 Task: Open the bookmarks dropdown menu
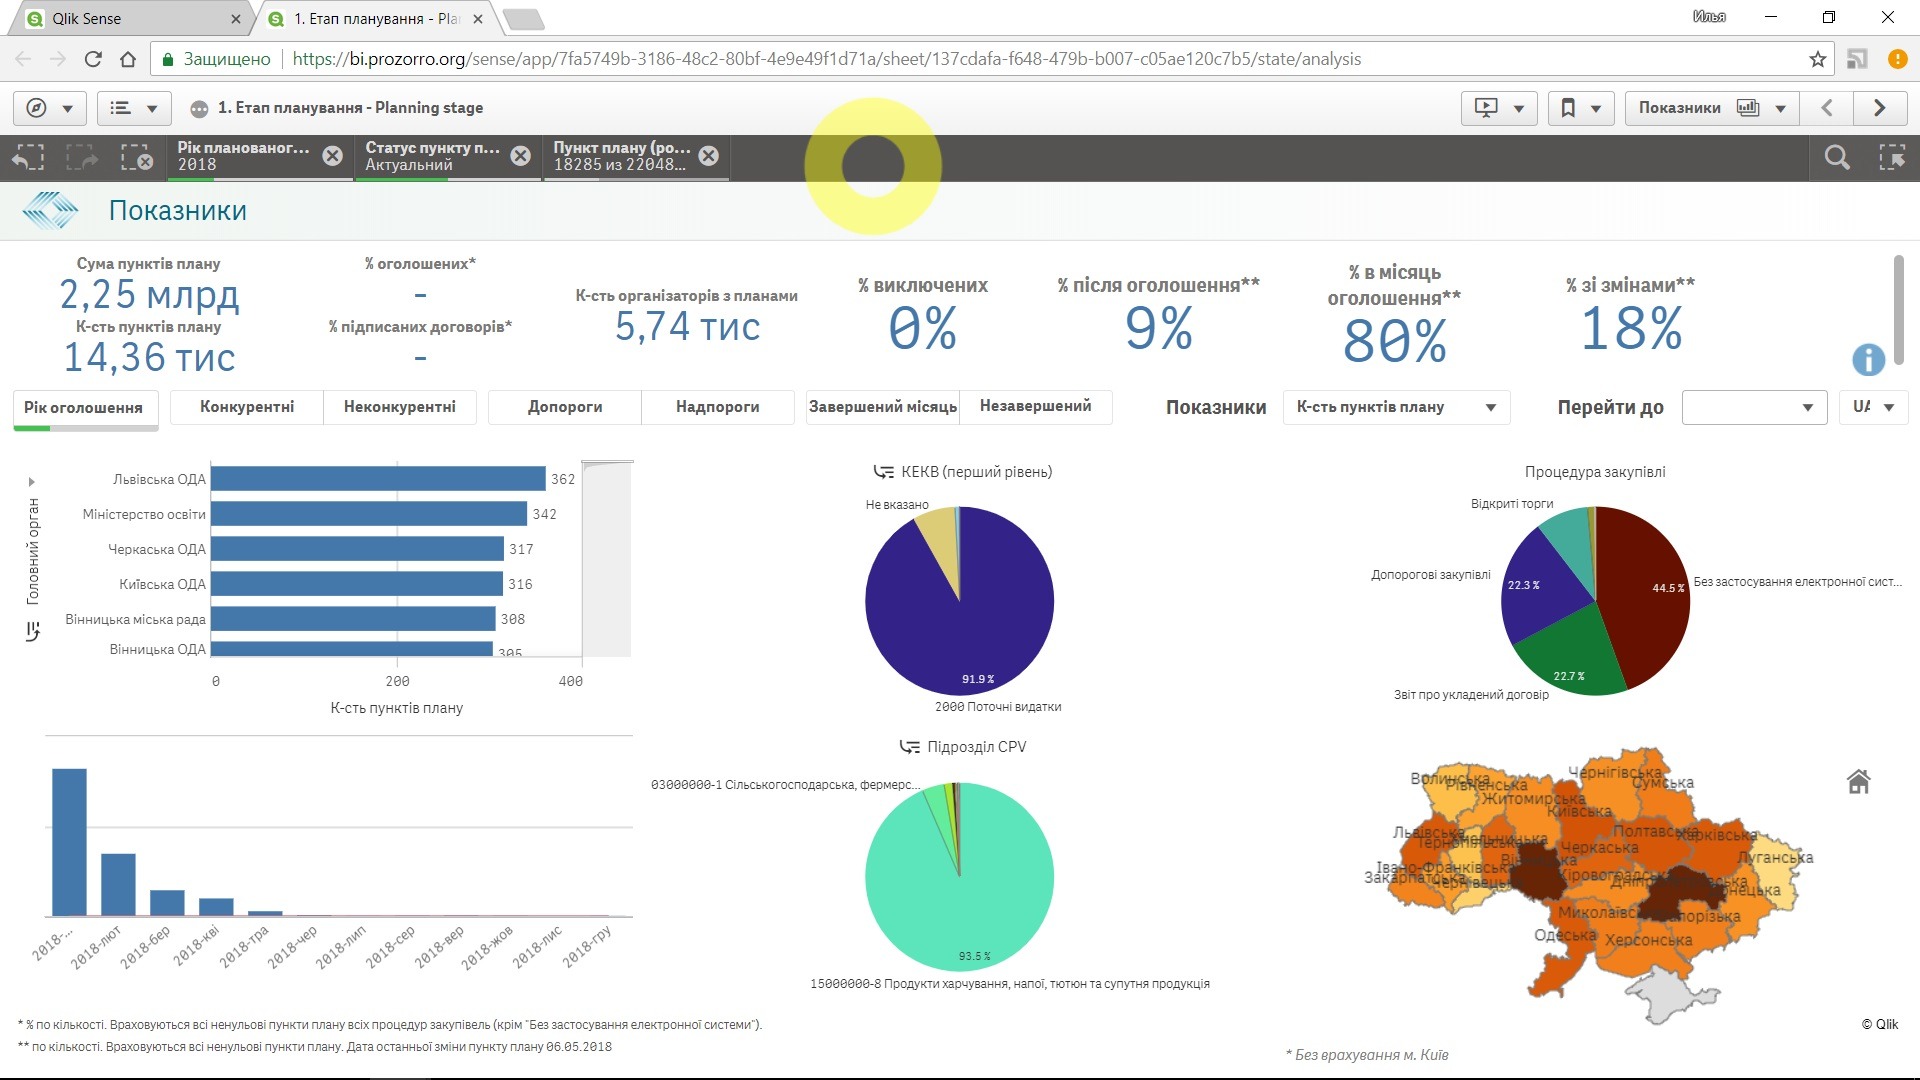[1580, 108]
